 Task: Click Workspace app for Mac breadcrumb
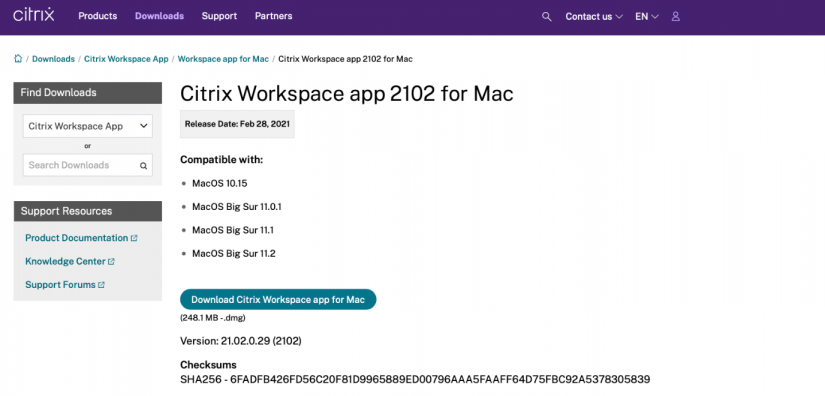click(x=223, y=59)
